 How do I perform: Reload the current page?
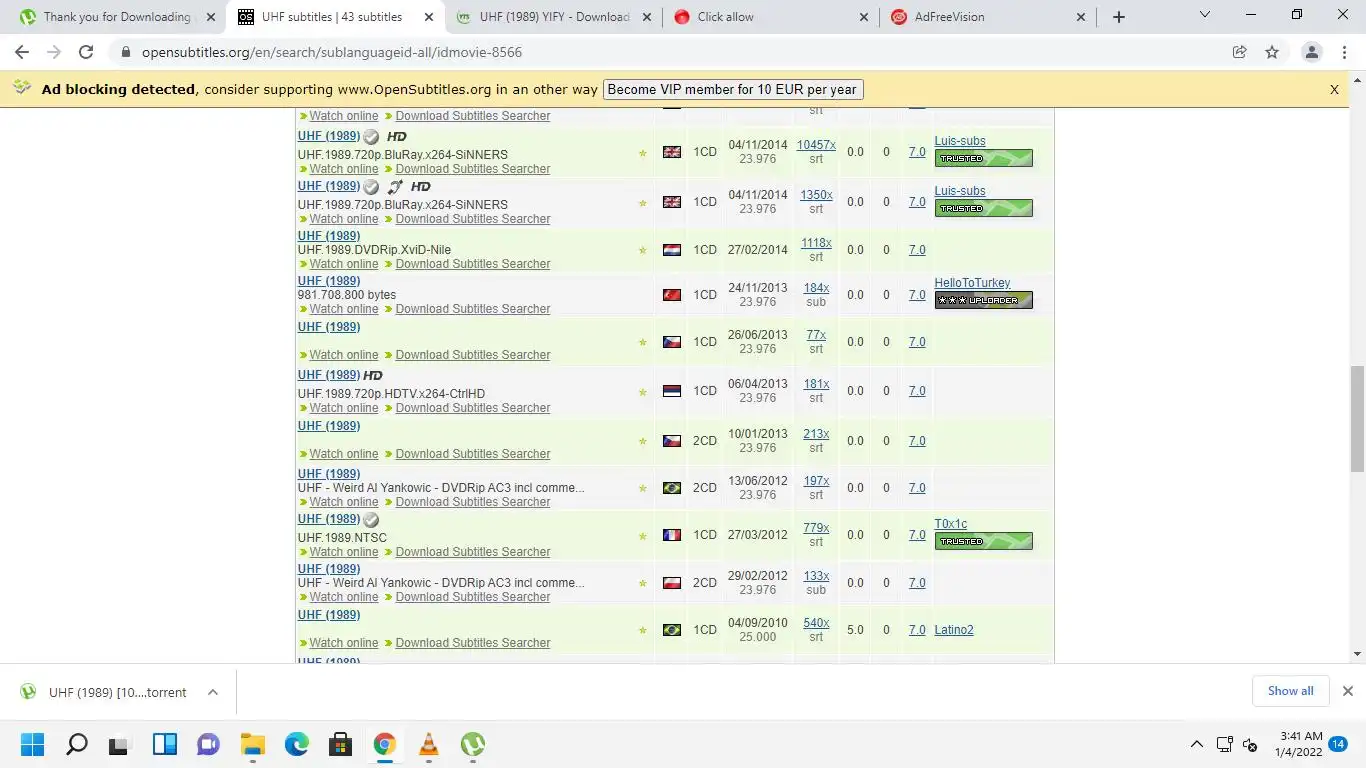coord(86,52)
